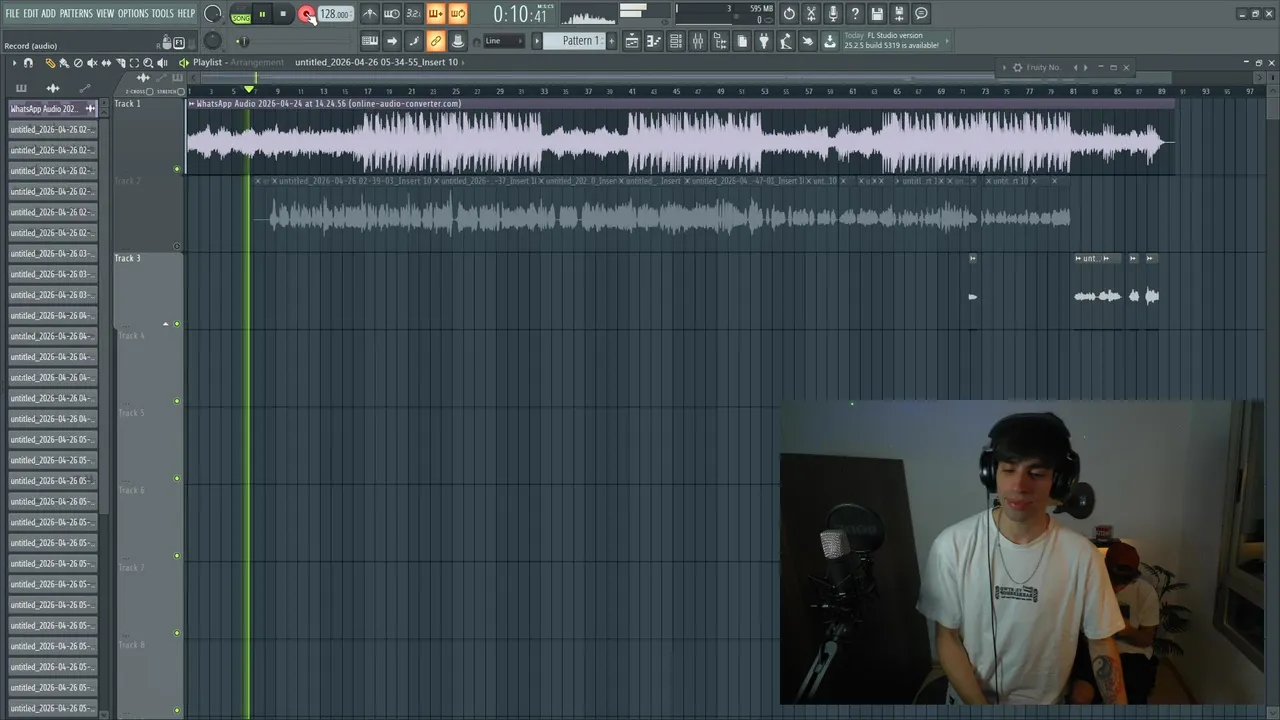Toggle the Track 4 mute LED
The image size is (1280, 720).
(177, 401)
